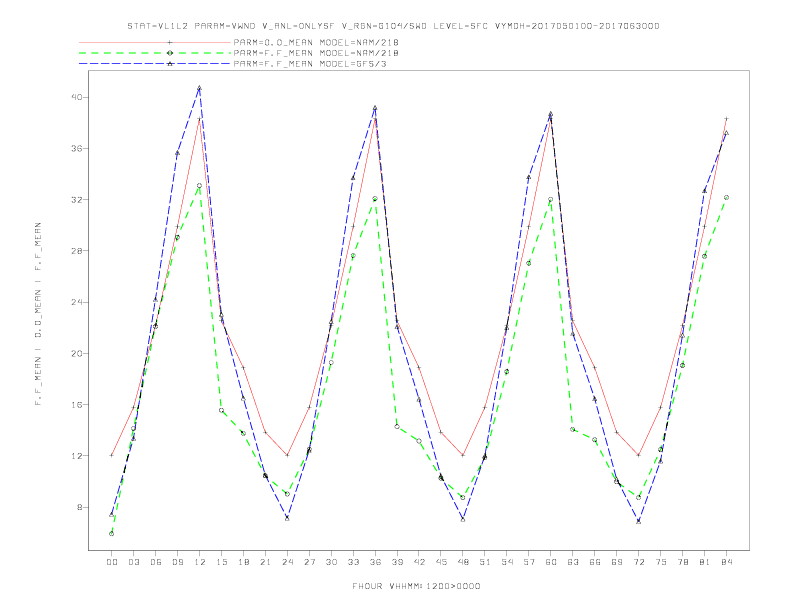Click x-axis forecast hour label 45
The height and width of the screenshot is (612, 792).
pyautogui.click(x=441, y=562)
